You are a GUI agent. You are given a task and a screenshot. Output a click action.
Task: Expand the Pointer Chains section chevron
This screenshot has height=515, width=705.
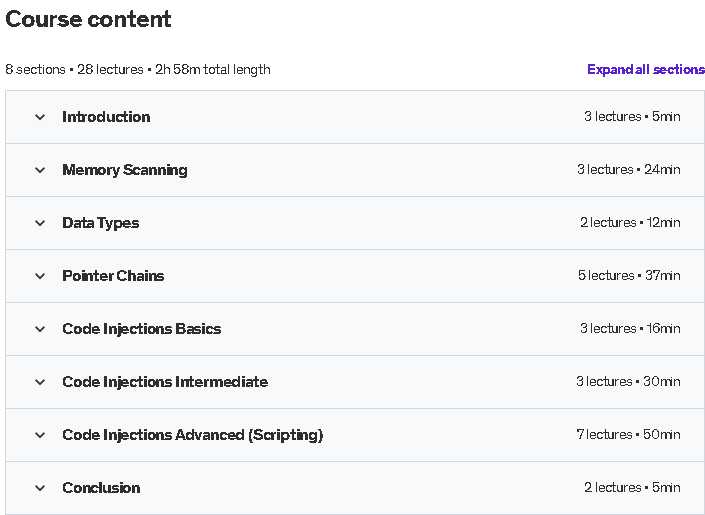tap(40, 276)
